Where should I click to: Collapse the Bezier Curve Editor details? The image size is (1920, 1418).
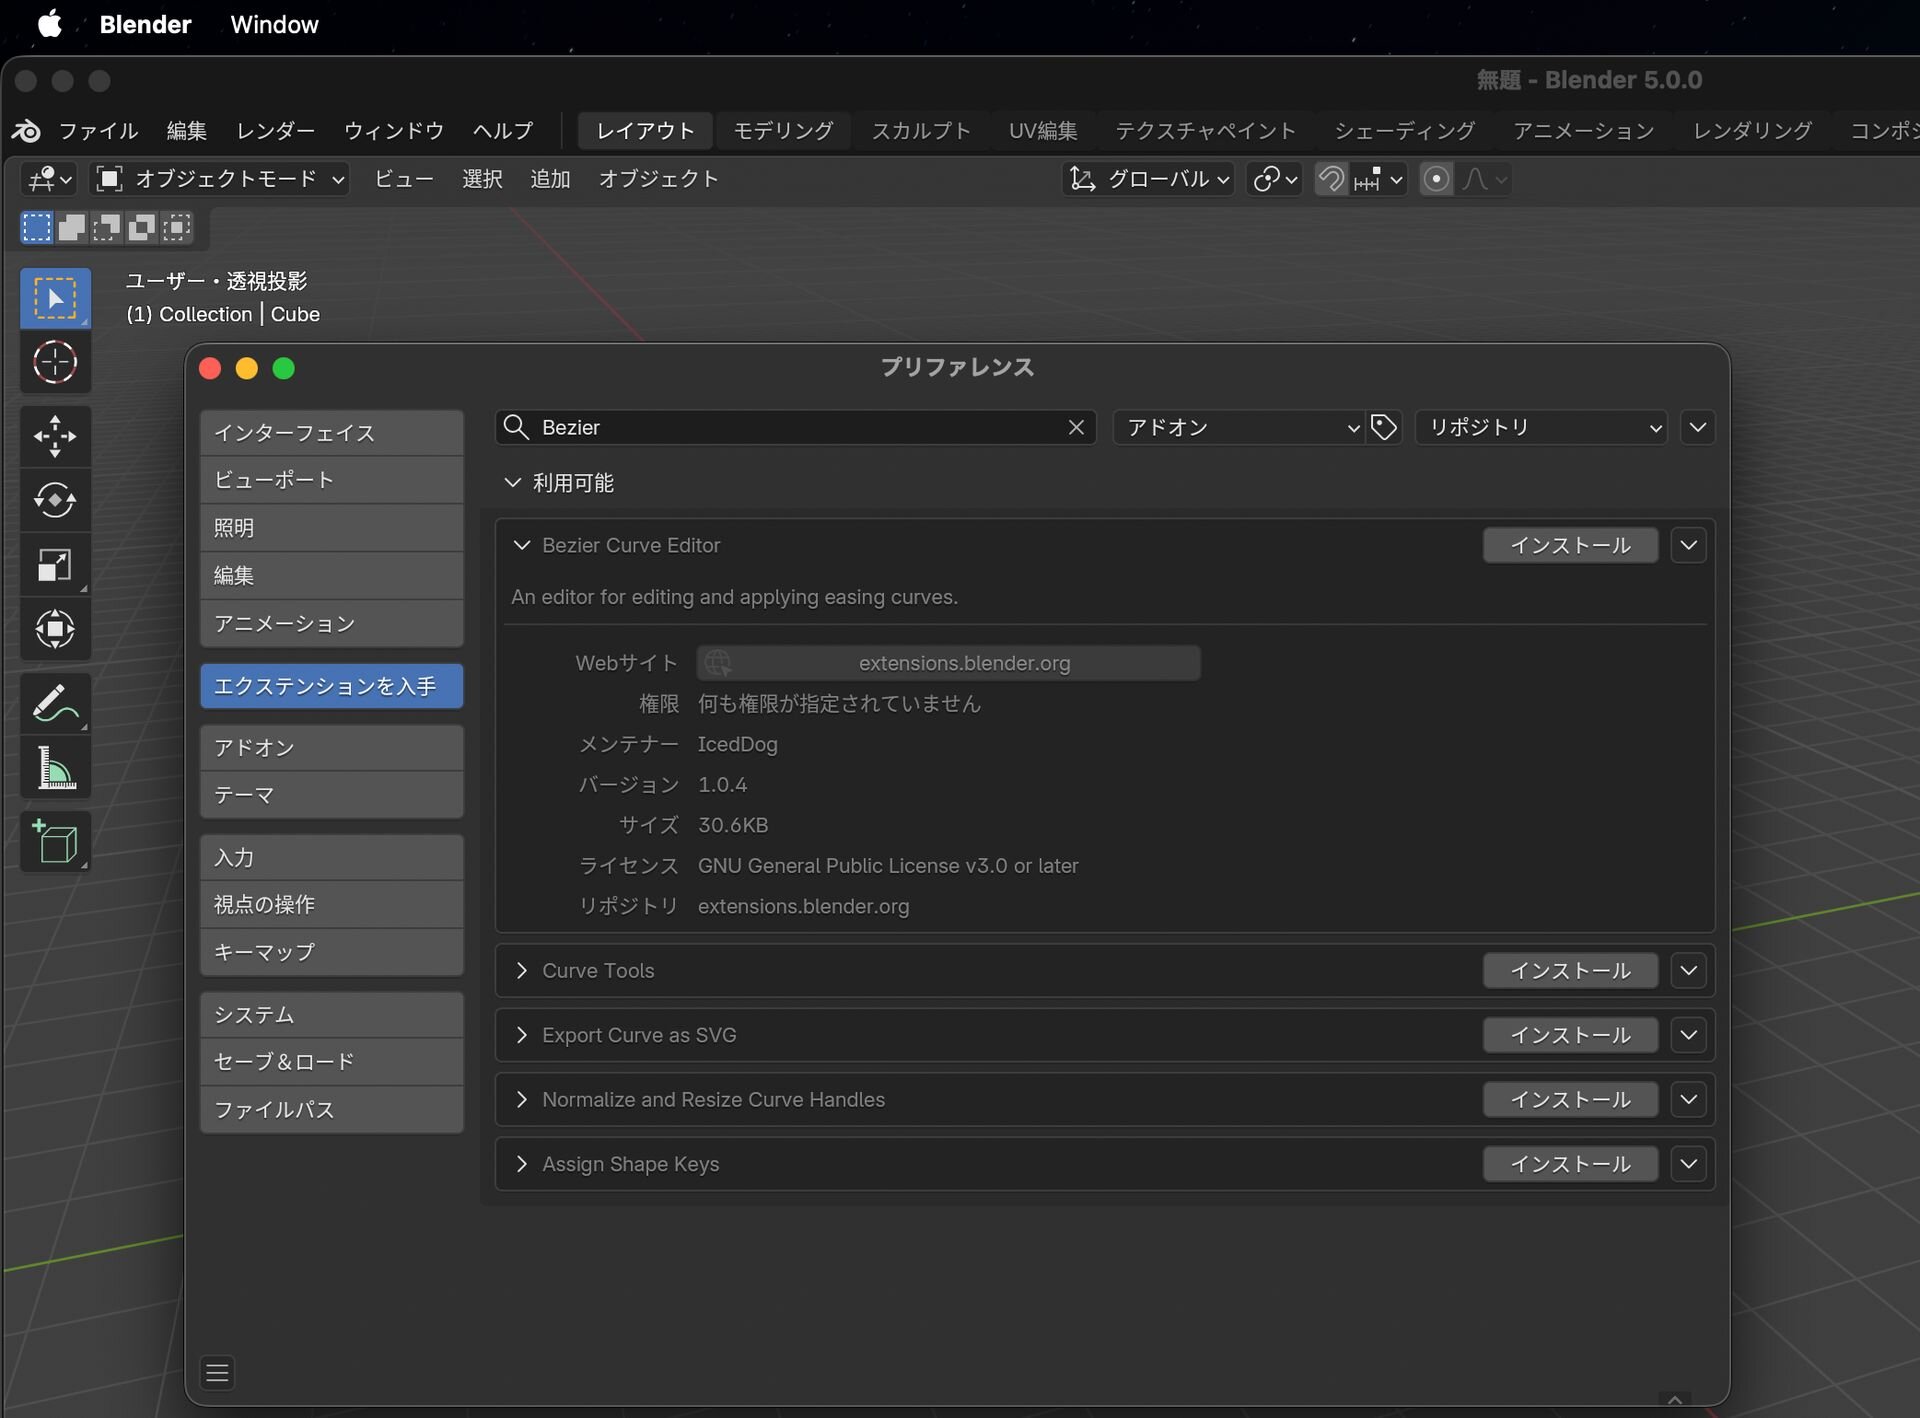[x=521, y=545]
